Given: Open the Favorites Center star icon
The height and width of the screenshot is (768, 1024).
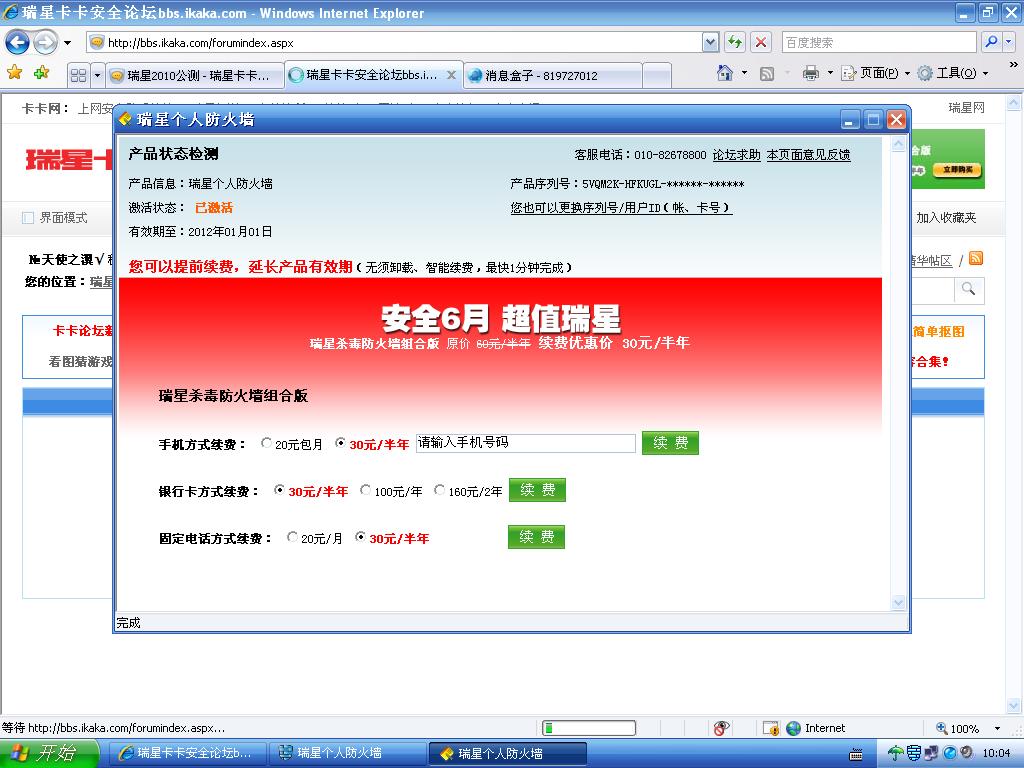Looking at the screenshot, I should (x=15, y=73).
